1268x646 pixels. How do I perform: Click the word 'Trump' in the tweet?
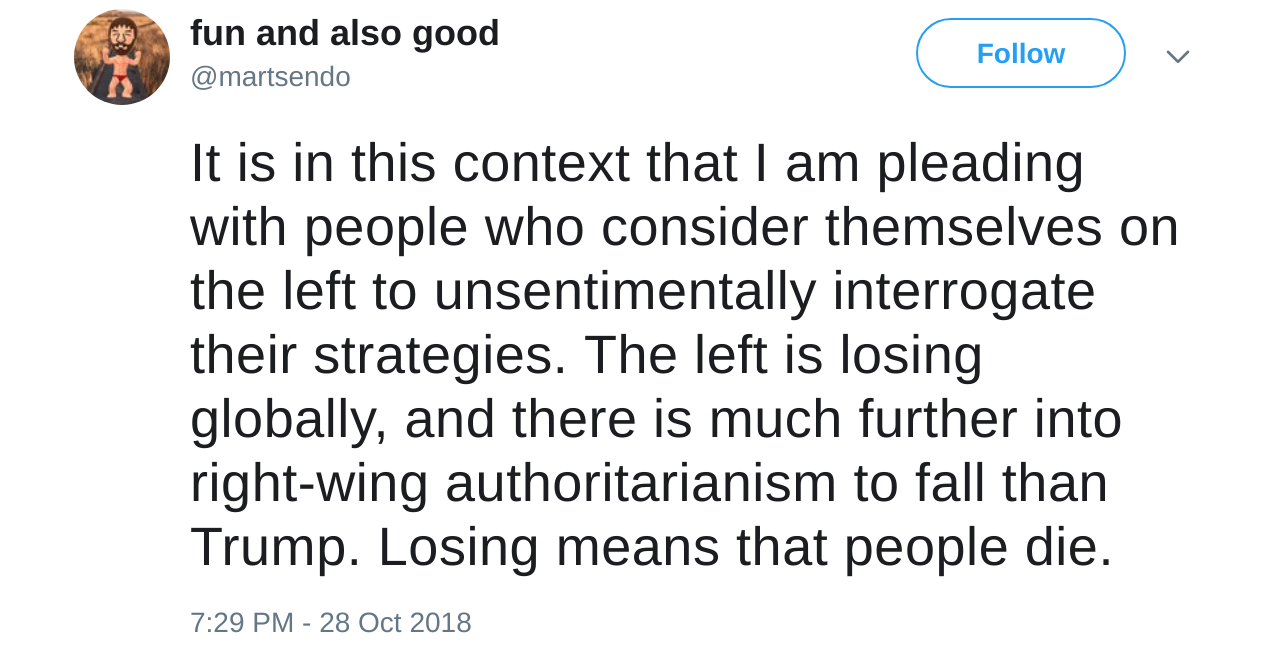click(x=267, y=547)
